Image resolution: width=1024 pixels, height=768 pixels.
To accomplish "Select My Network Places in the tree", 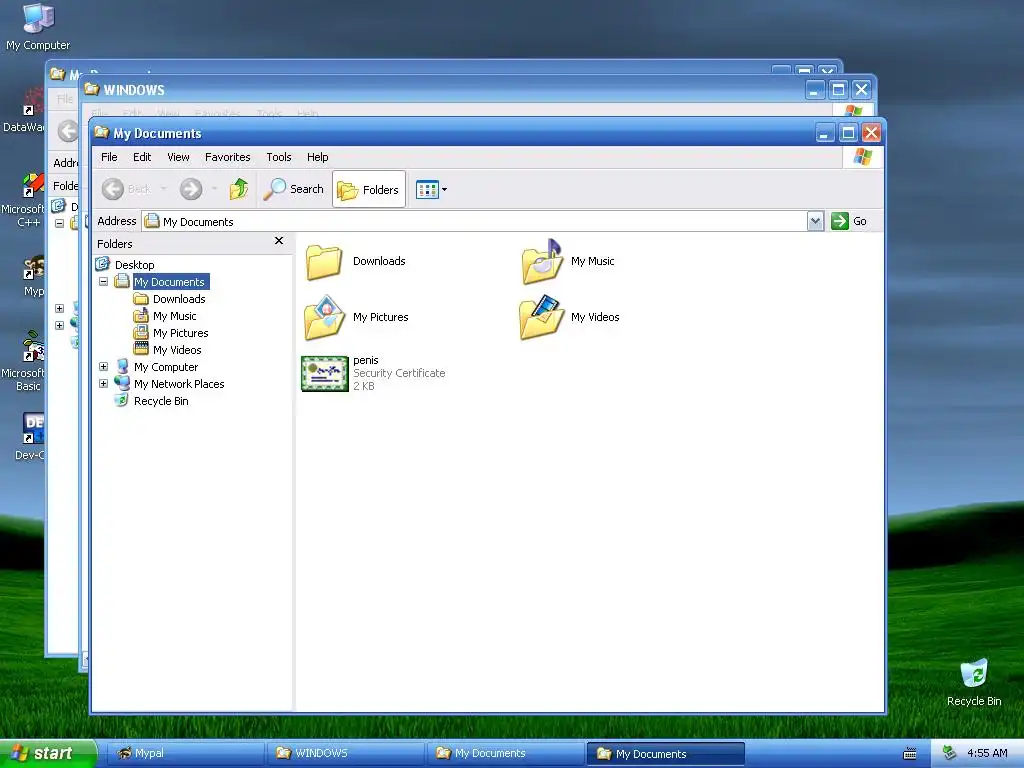I will (179, 383).
